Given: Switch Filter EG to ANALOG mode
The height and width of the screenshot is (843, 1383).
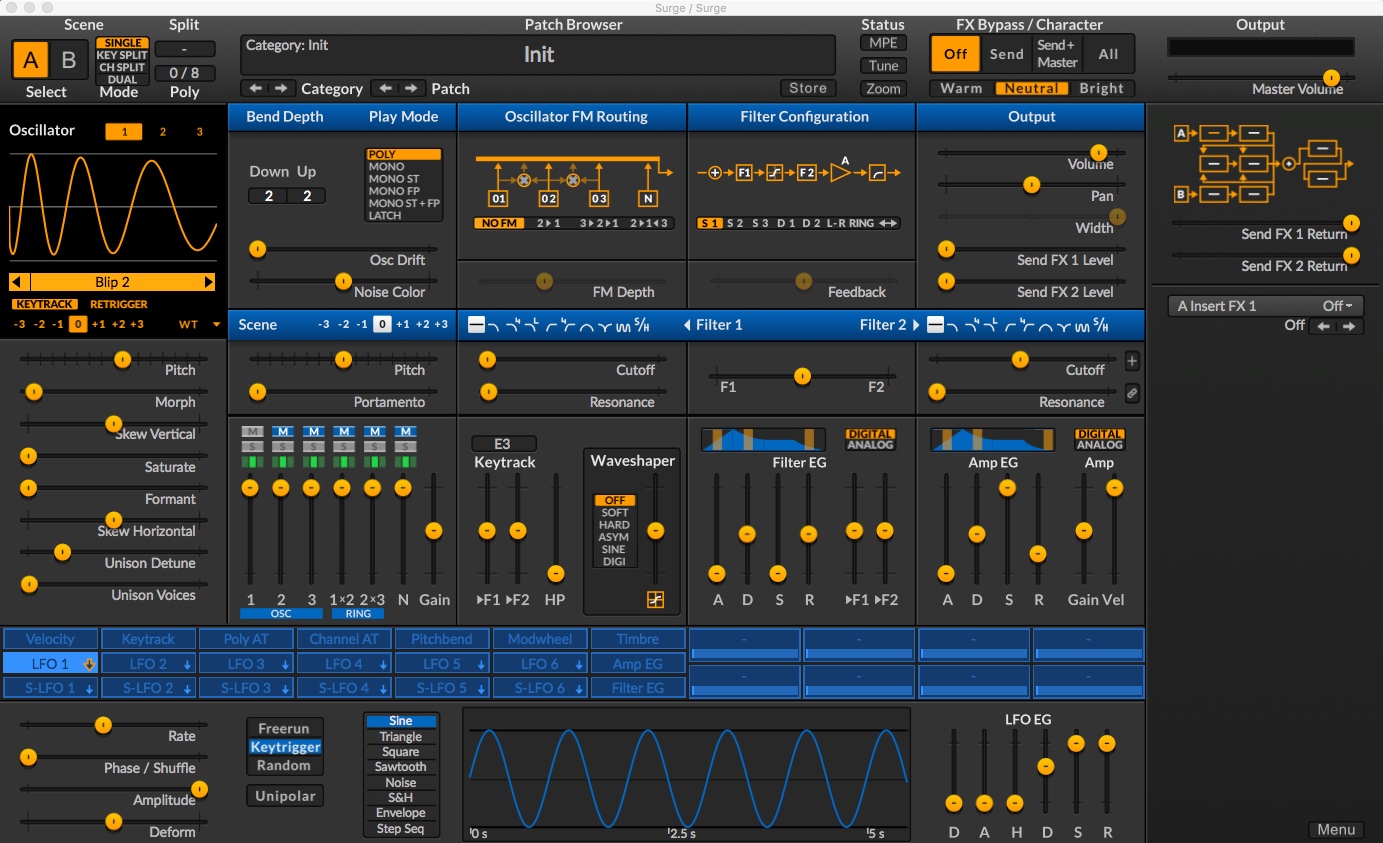Looking at the screenshot, I should [870, 445].
